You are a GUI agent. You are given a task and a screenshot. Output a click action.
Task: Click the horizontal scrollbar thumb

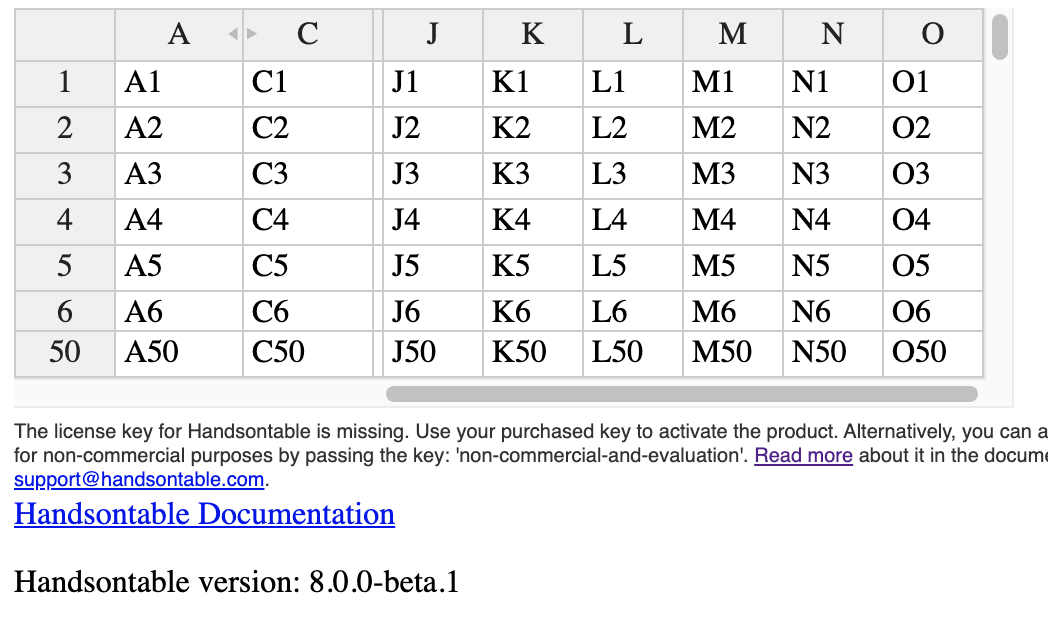coord(680,394)
